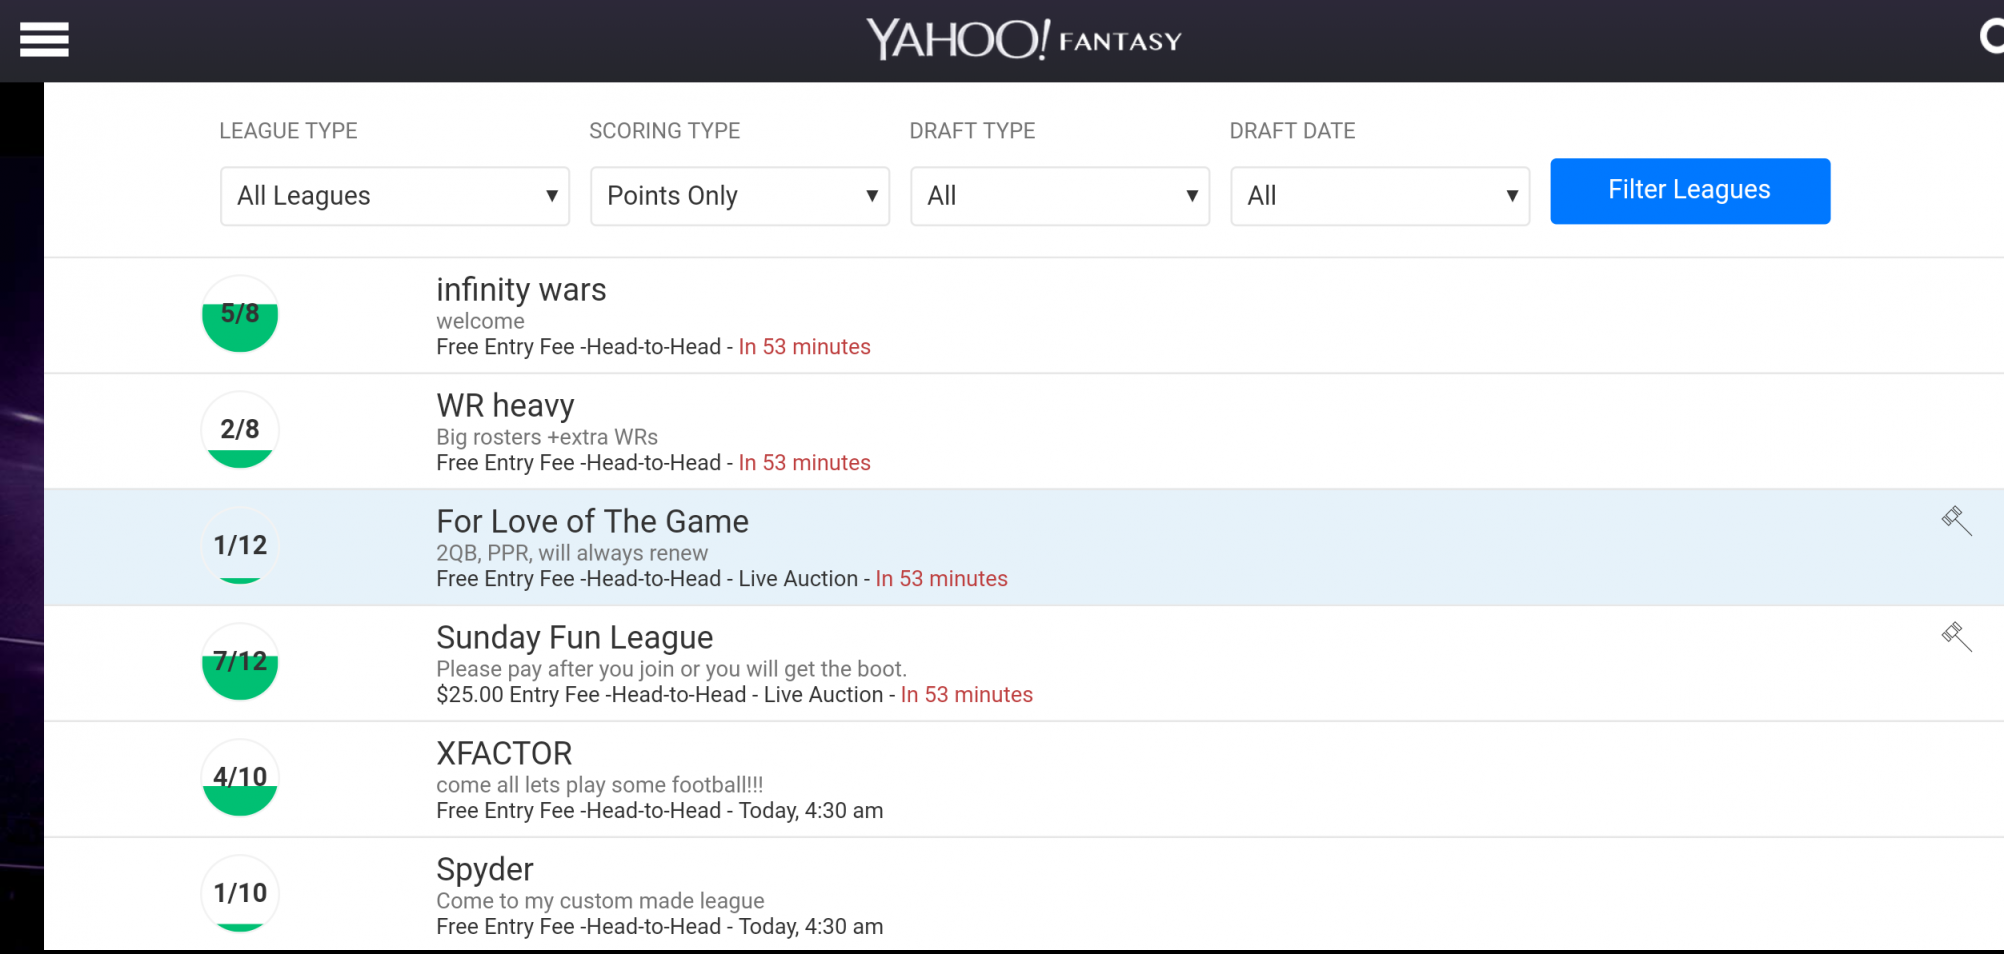
Task: Click '$25.00 Entry Fee' details line
Action: pyautogui.click(x=734, y=695)
